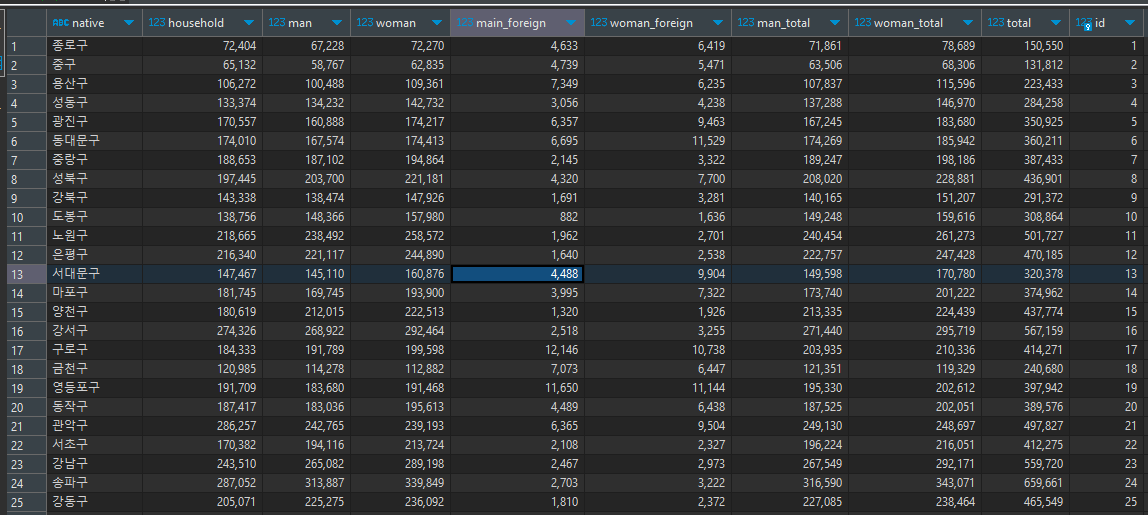Click the 123 icon beside woman header
The image size is (1148, 515).
[x=365, y=23]
